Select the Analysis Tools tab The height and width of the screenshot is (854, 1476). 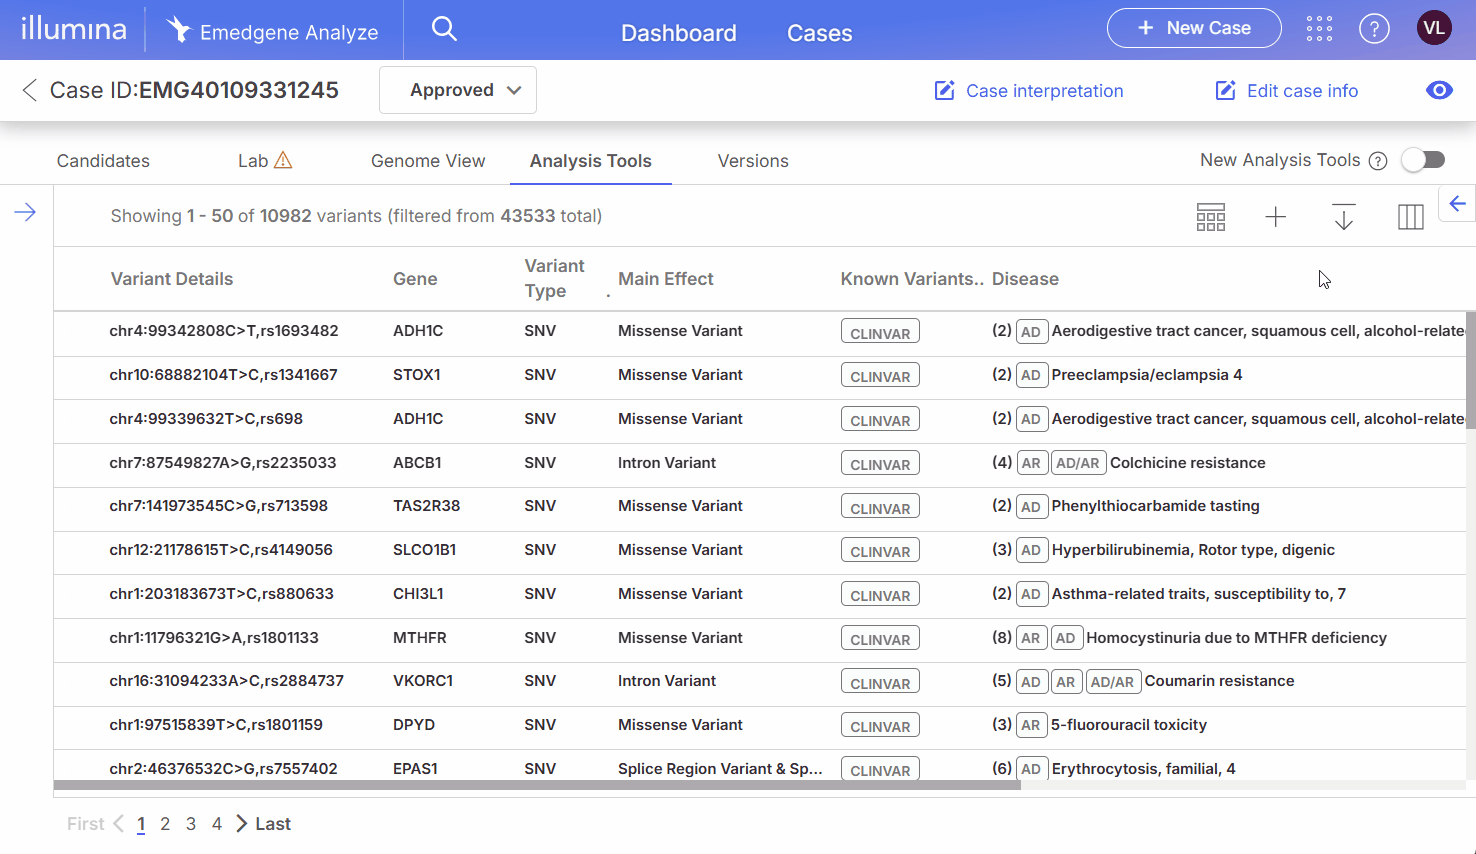[x=591, y=161]
